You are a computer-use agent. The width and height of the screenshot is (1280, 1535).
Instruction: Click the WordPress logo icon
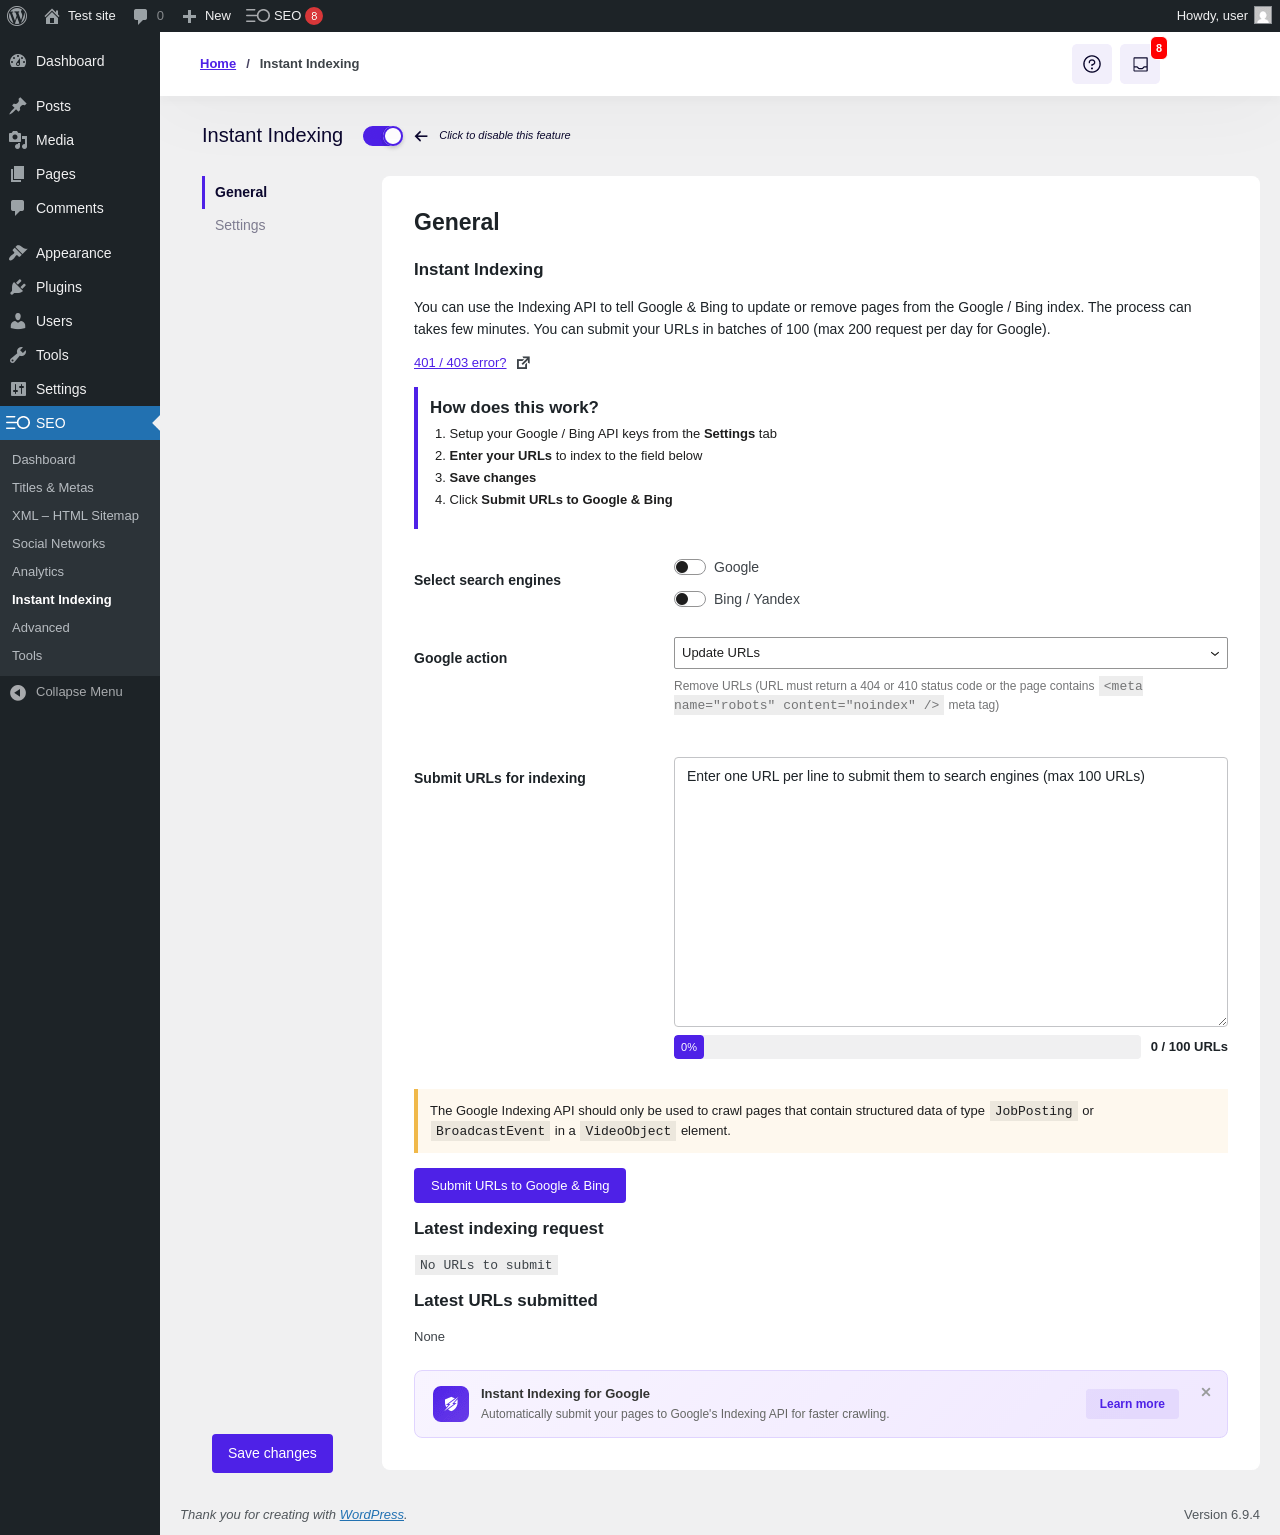pyautogui.click(x=17, y=16)
